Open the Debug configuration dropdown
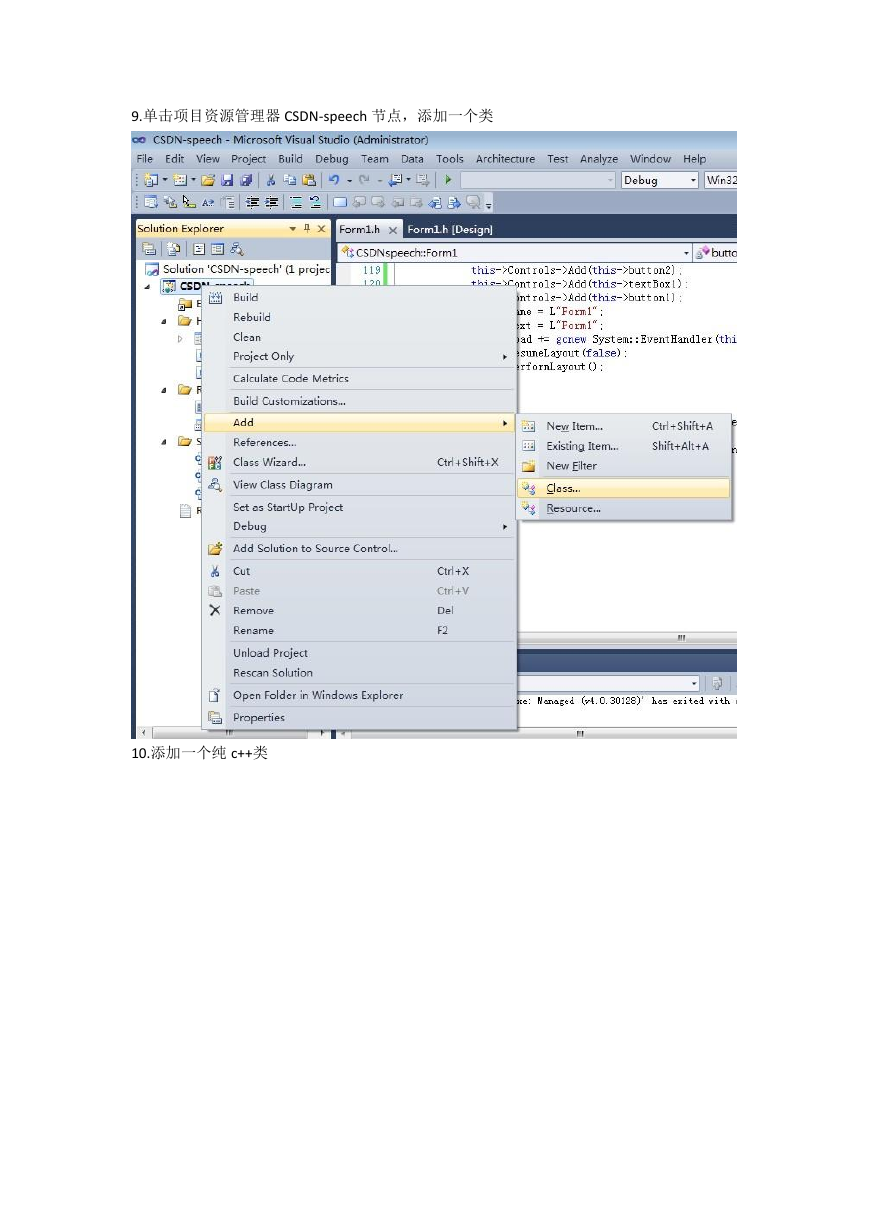This screenshot has width=869, height=1228. pyautogui.click(x=692, y=180)
